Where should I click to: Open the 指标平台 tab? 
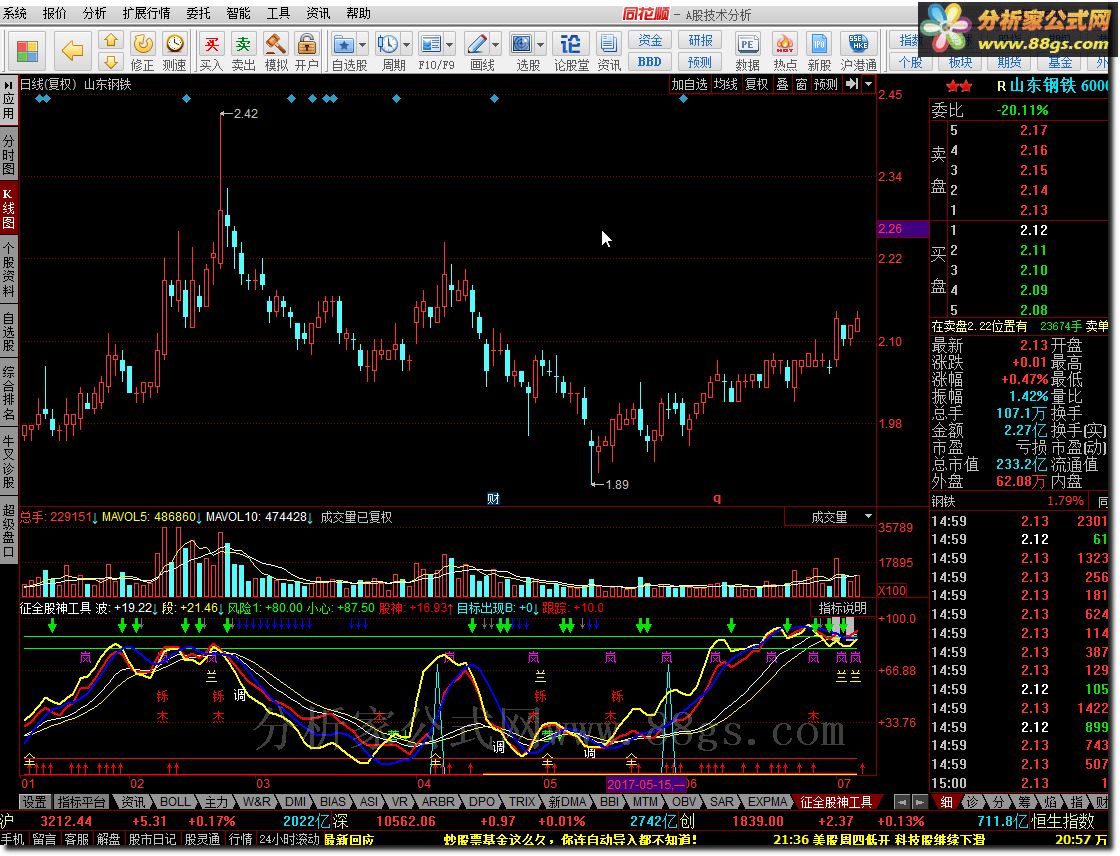tap(81, 802)
